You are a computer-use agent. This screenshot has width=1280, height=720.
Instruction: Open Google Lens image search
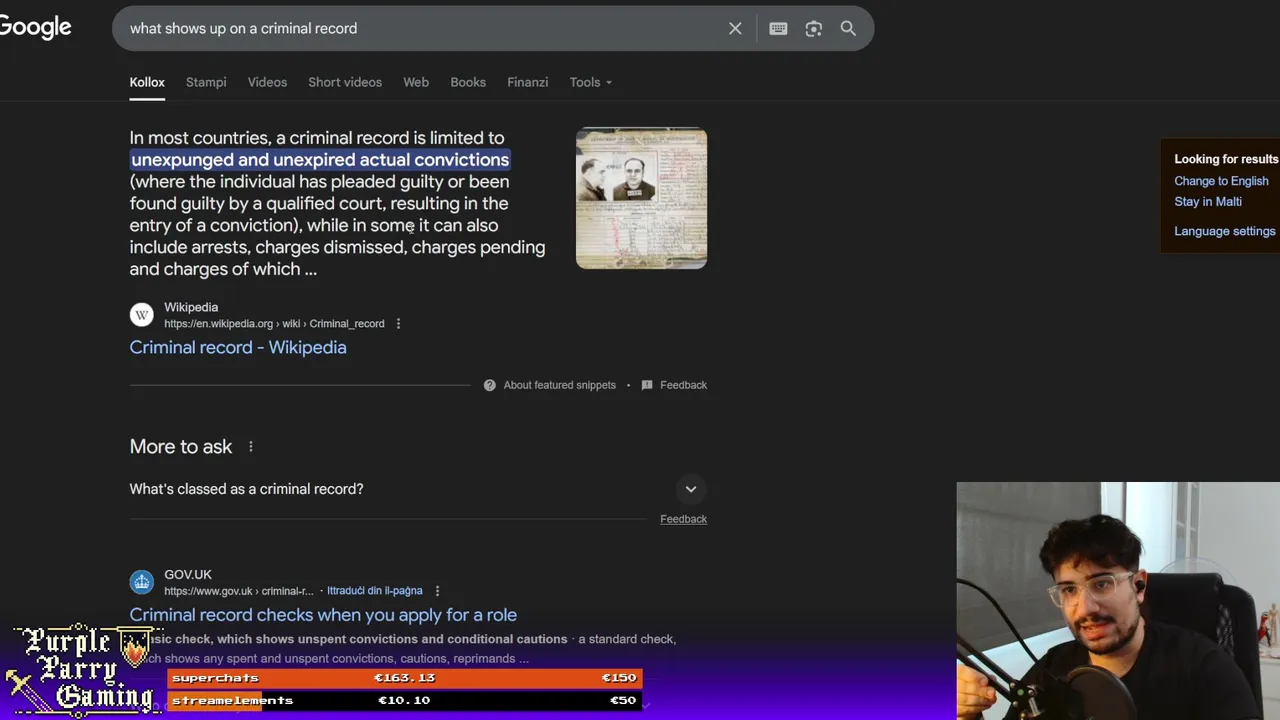tap(813, 28)
